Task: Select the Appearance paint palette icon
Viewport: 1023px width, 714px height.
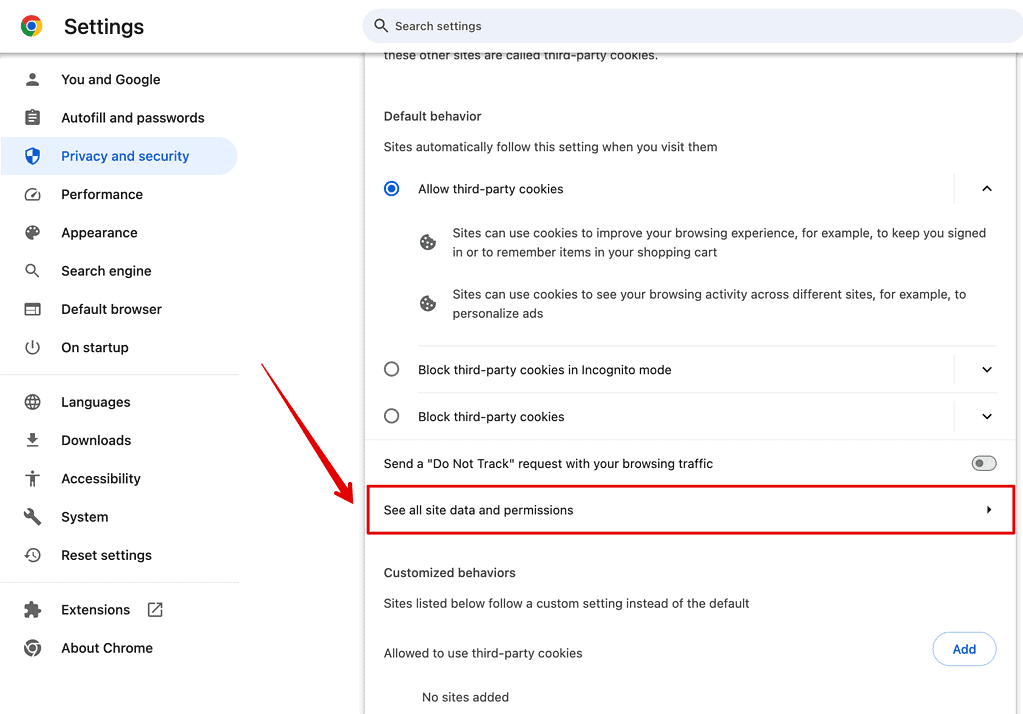Action: (32, 232)
